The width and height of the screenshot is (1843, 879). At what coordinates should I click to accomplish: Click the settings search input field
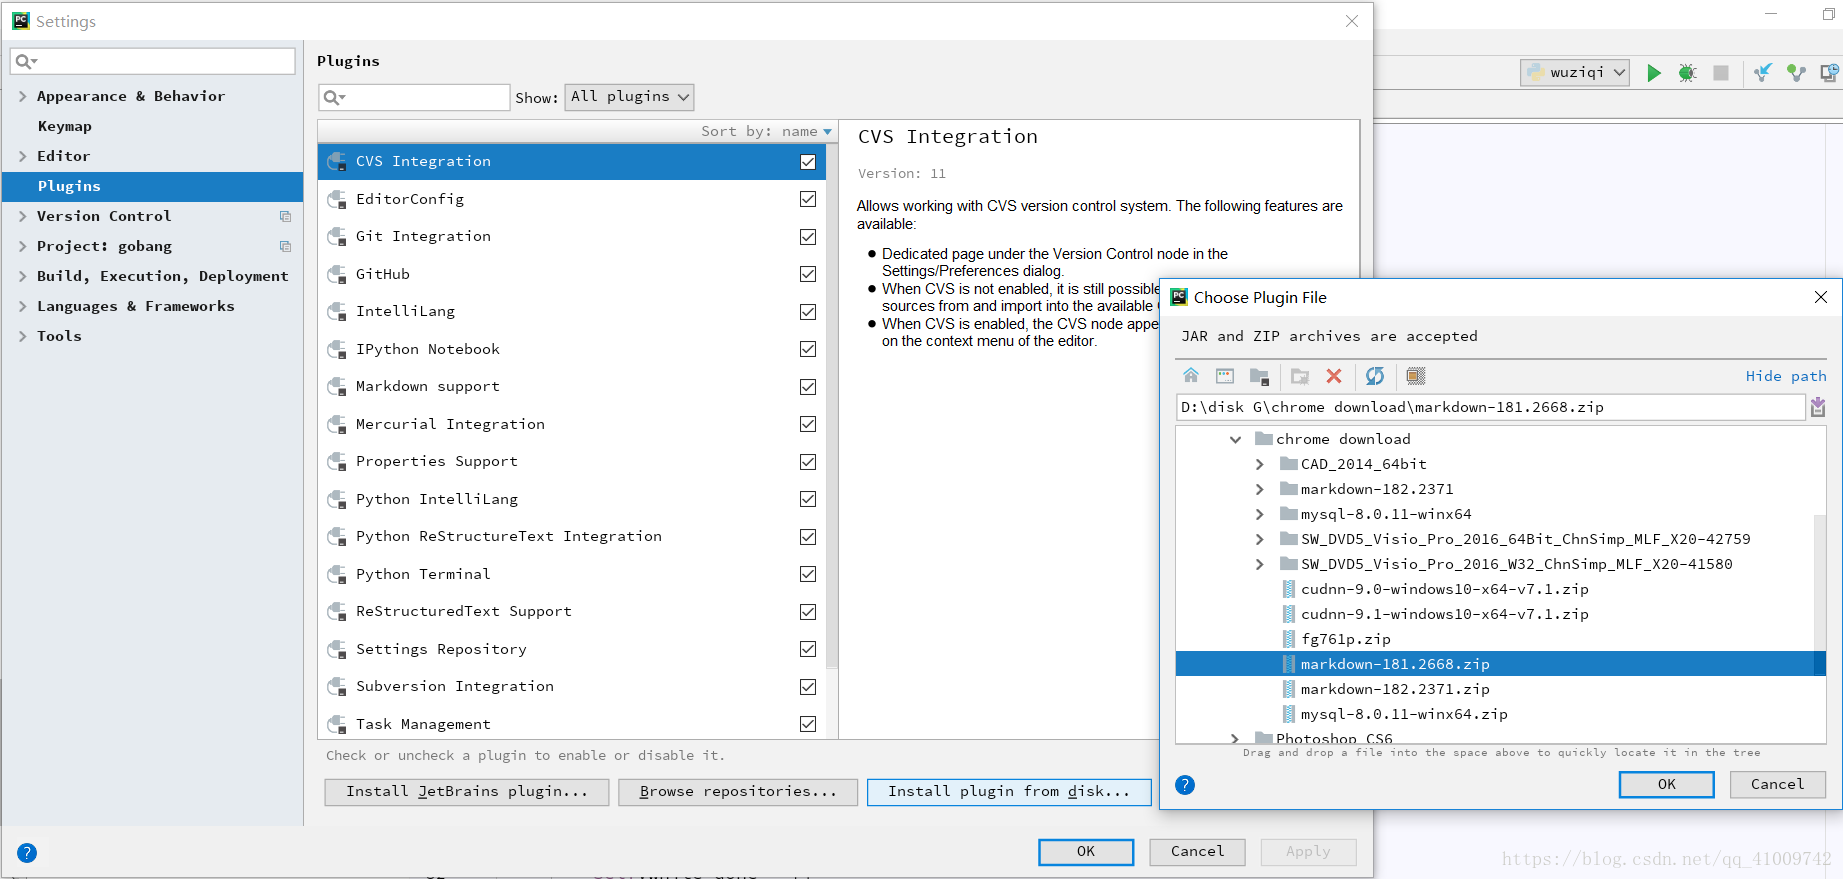coord(152,62)
